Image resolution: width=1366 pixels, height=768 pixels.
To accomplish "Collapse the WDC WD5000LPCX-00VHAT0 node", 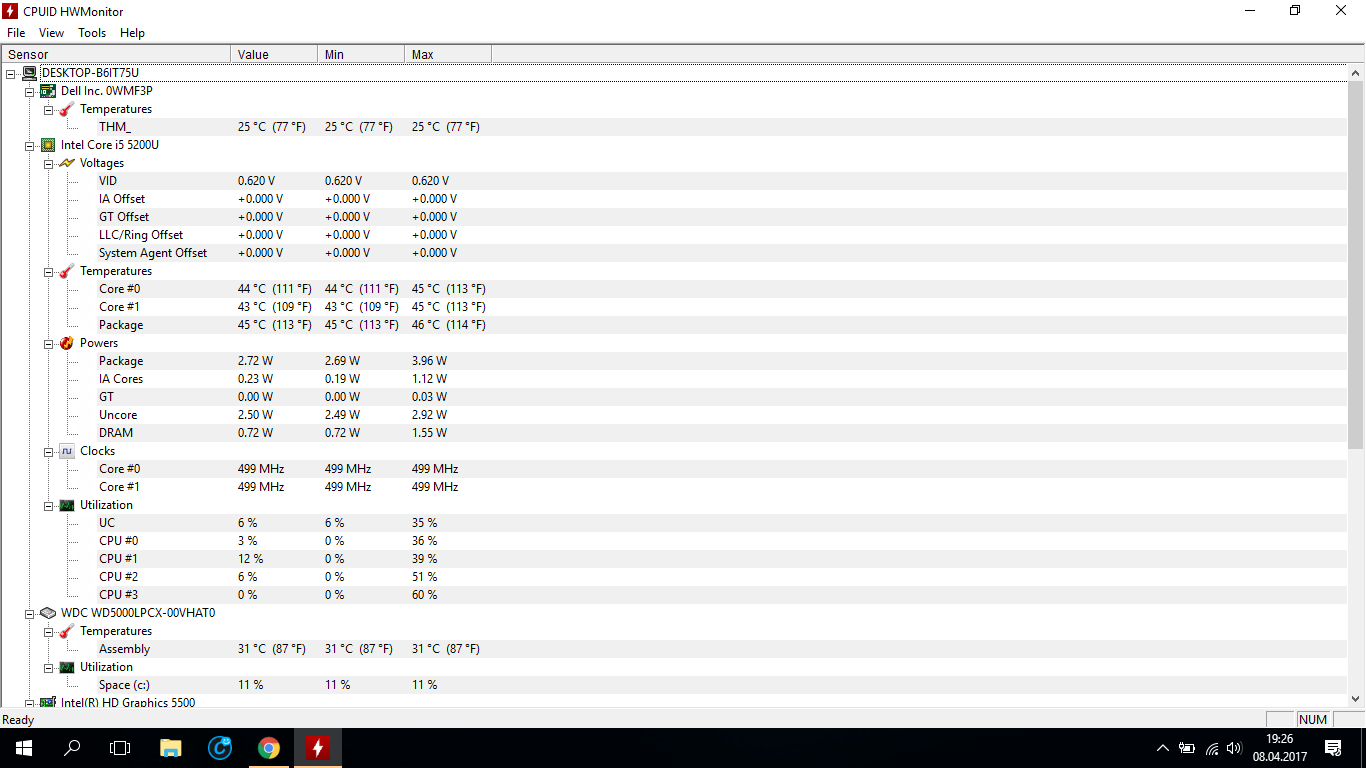I will 29,613.
